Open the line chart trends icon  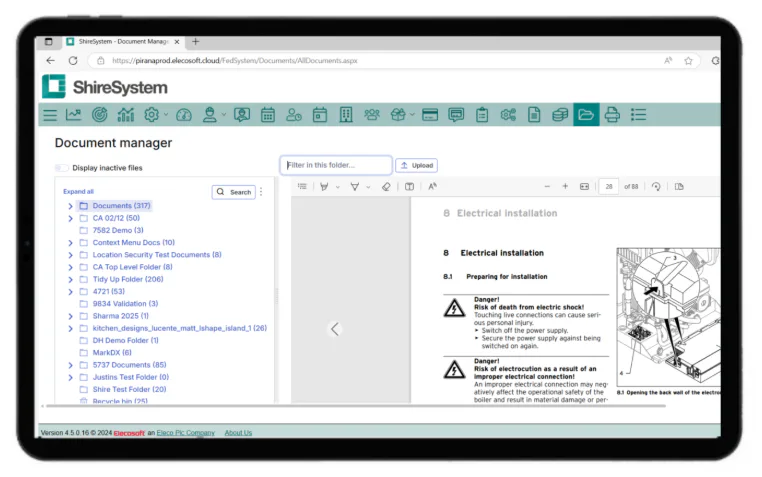click(74, 115)
